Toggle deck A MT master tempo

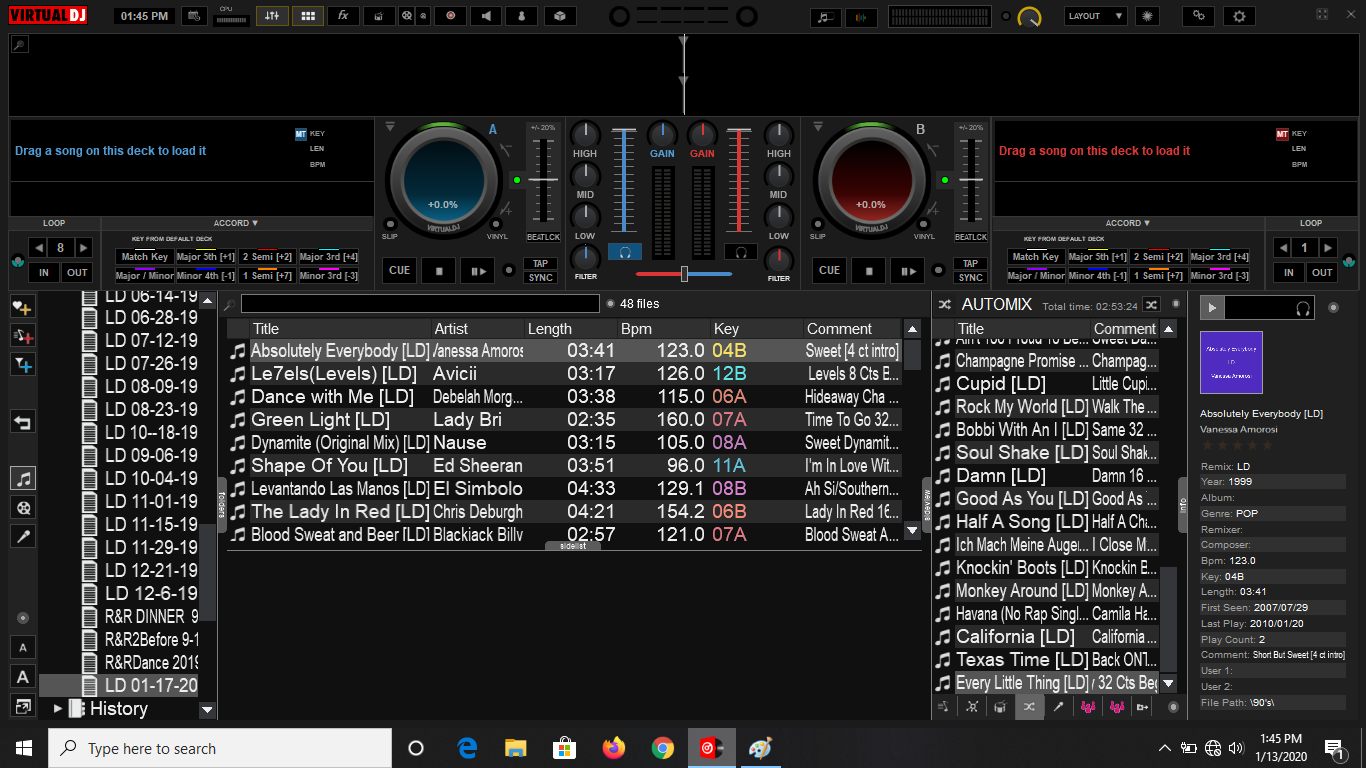tap(301, 134)
